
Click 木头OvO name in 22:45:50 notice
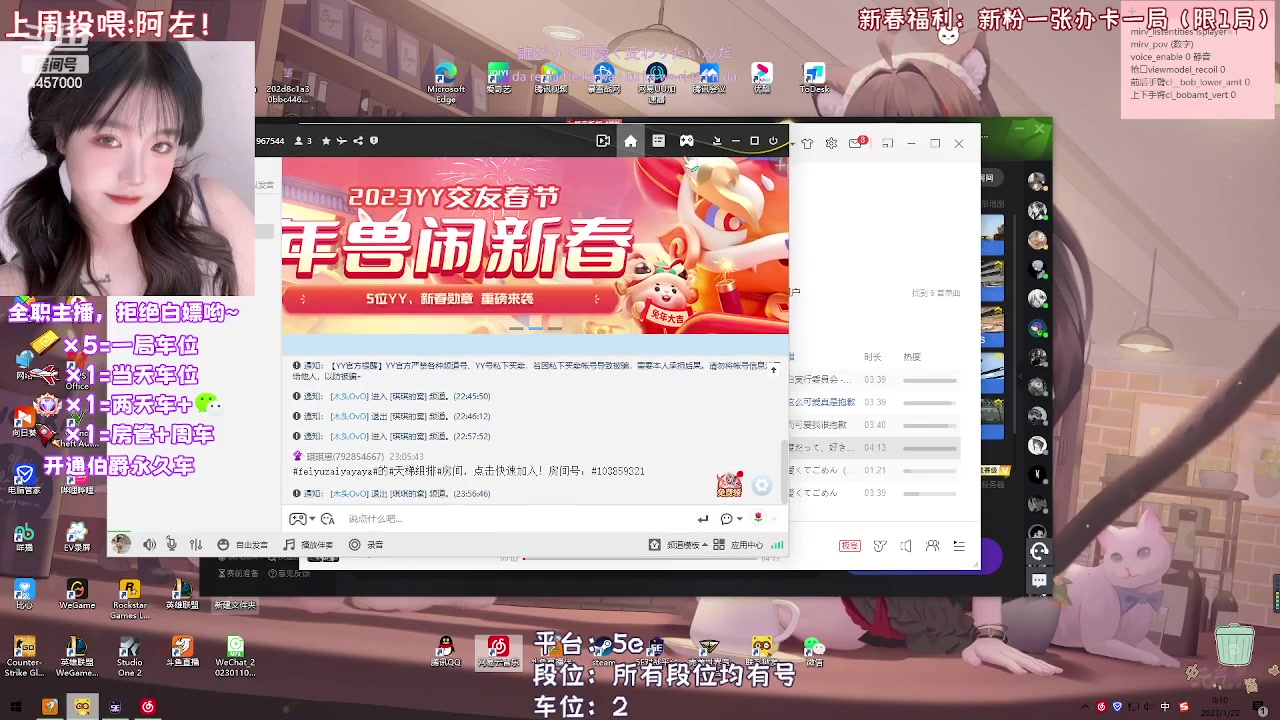pyautogui.click(x=349, y=397)
